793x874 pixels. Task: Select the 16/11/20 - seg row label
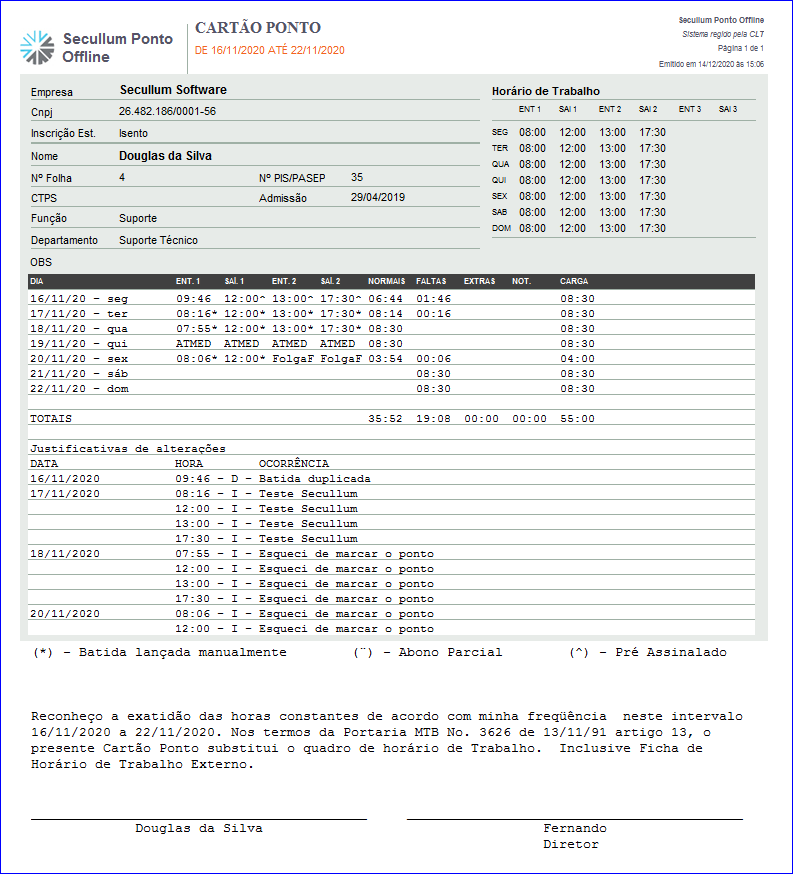pos(79,298)
